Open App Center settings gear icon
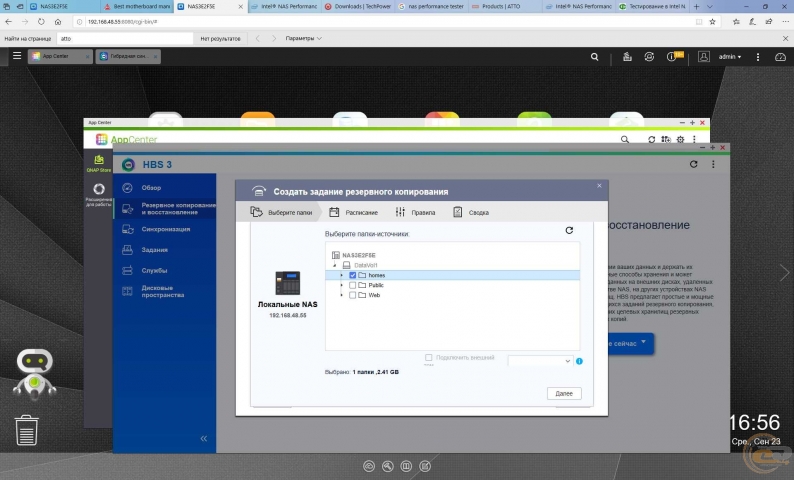794x480 pixels. [681, 139]
